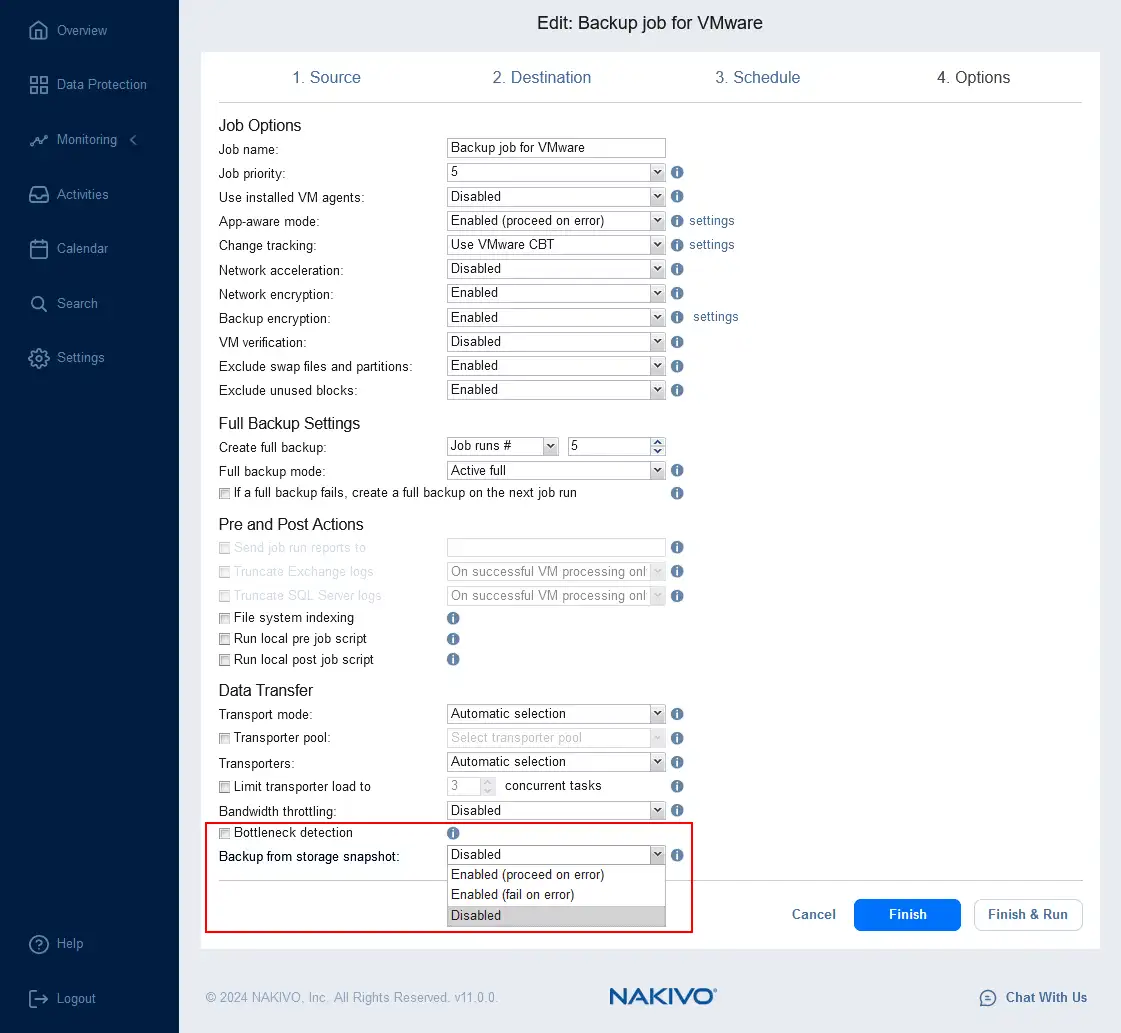Open App-aware mode settings link
The width and height of the screenshot is (1121, 1033).
[711, 221]
